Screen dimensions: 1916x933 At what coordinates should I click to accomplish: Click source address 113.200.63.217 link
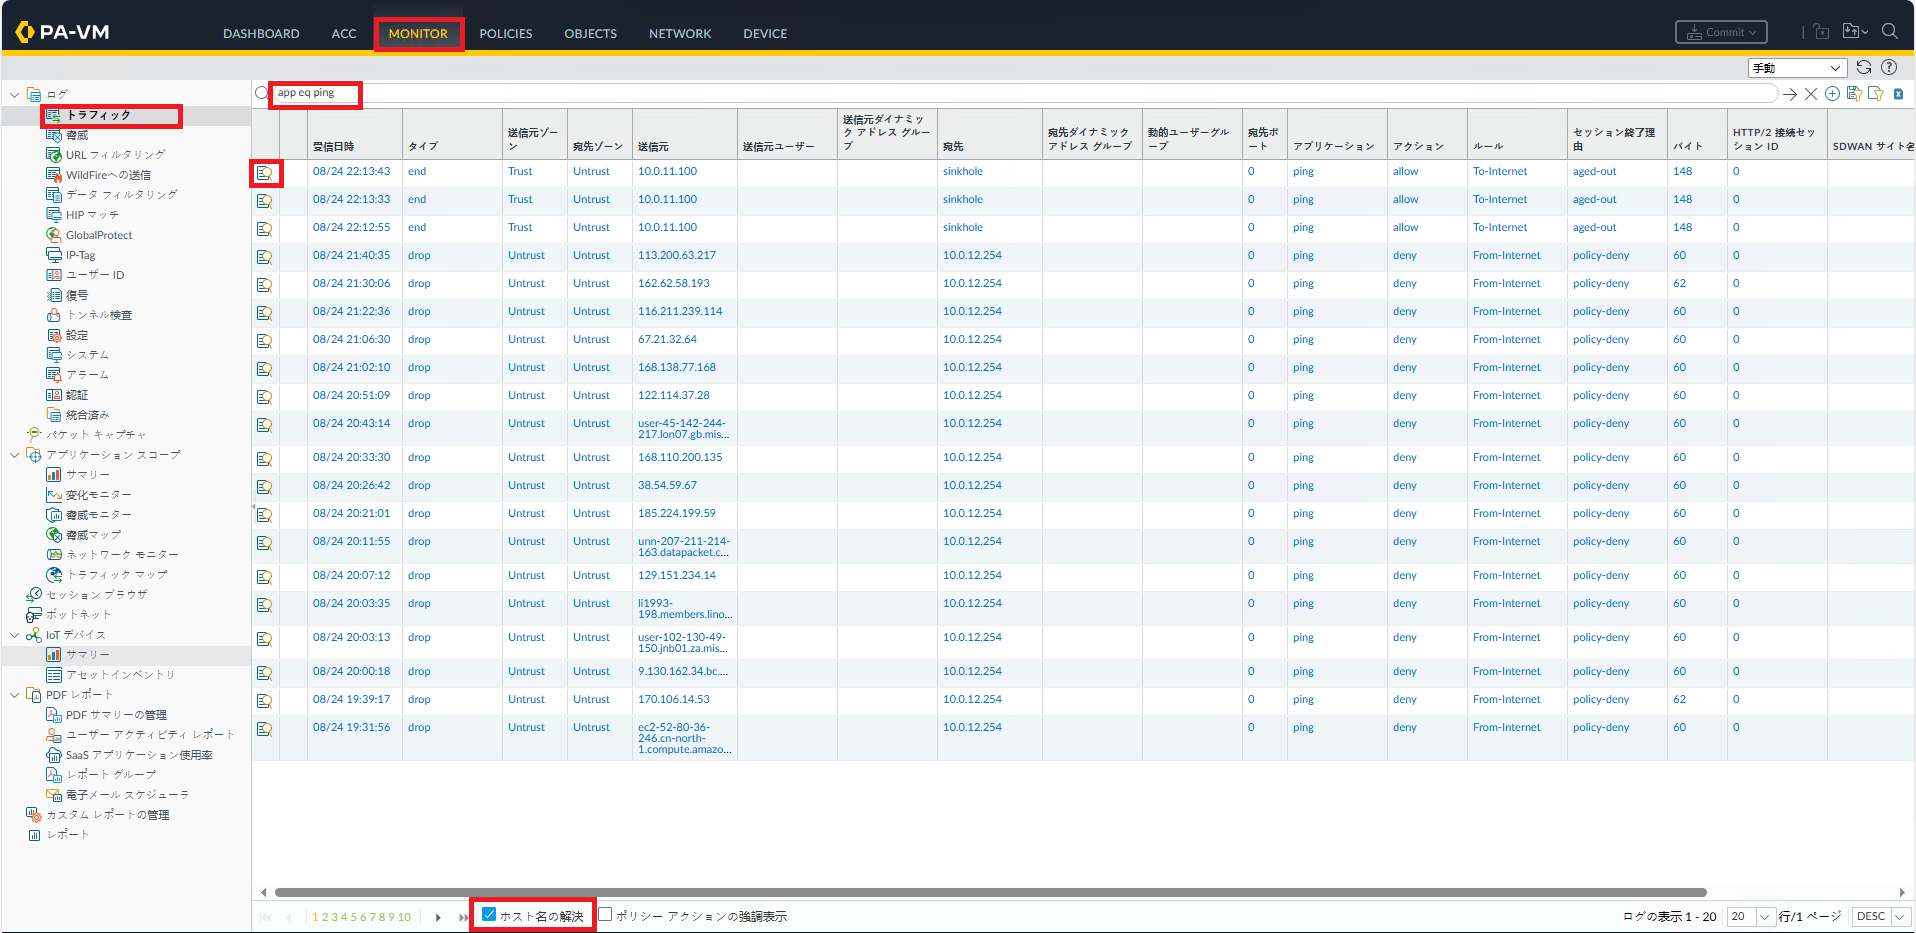tap(677, 256)
